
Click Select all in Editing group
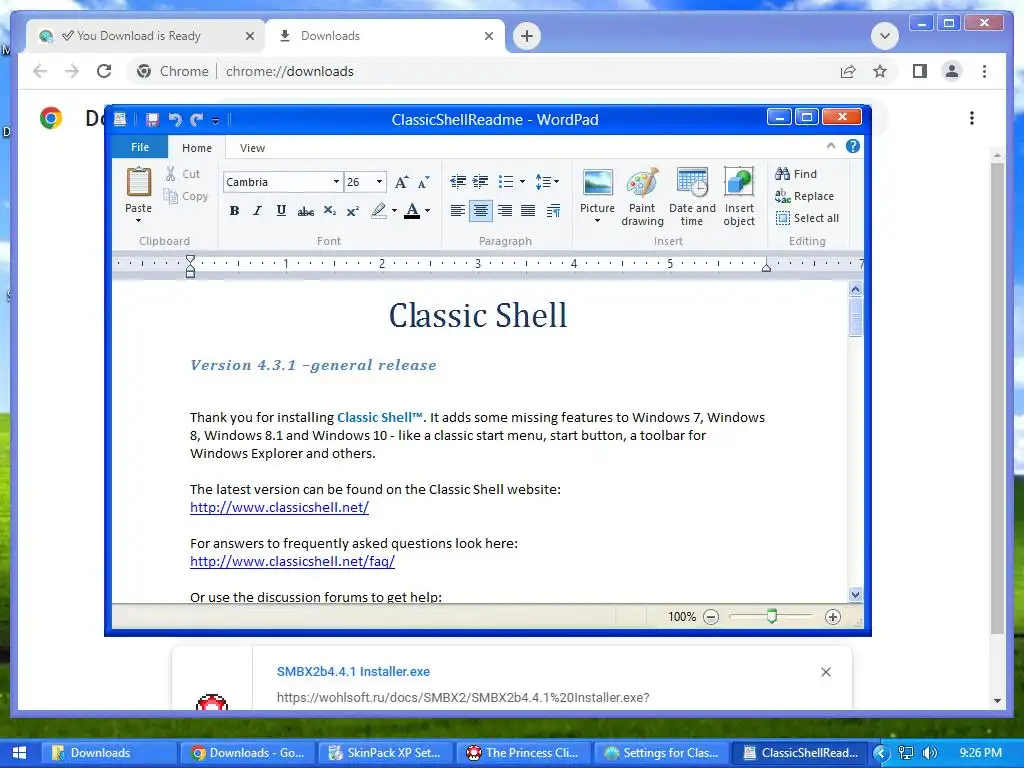click(807, 218)
